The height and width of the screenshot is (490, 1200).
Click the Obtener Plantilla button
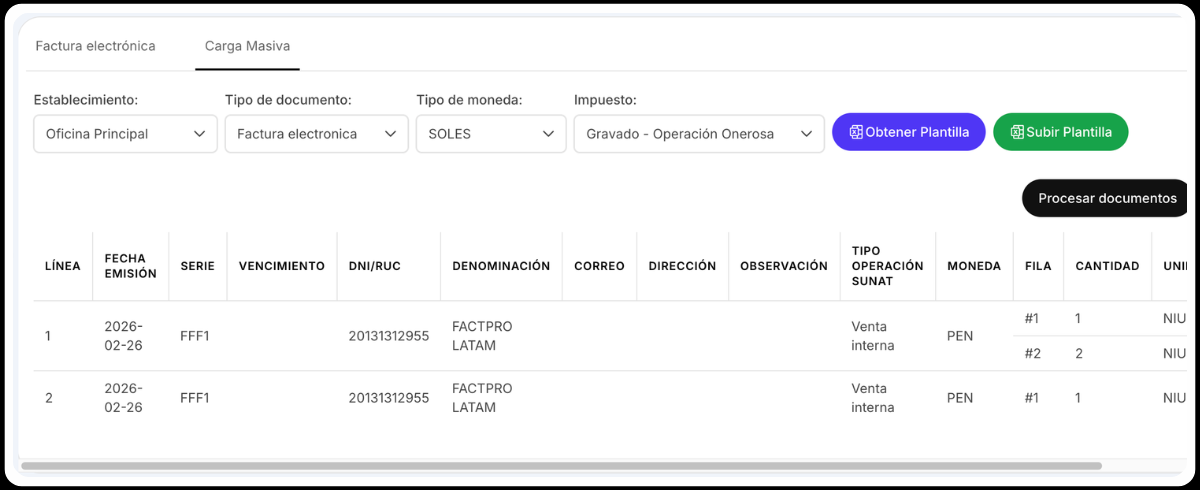(908, 132)
